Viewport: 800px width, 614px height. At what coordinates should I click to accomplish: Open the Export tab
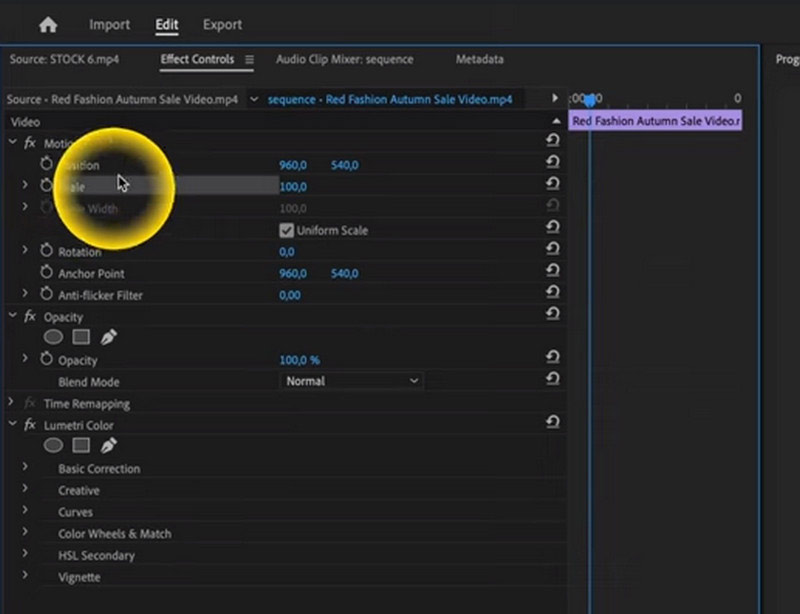222,24
